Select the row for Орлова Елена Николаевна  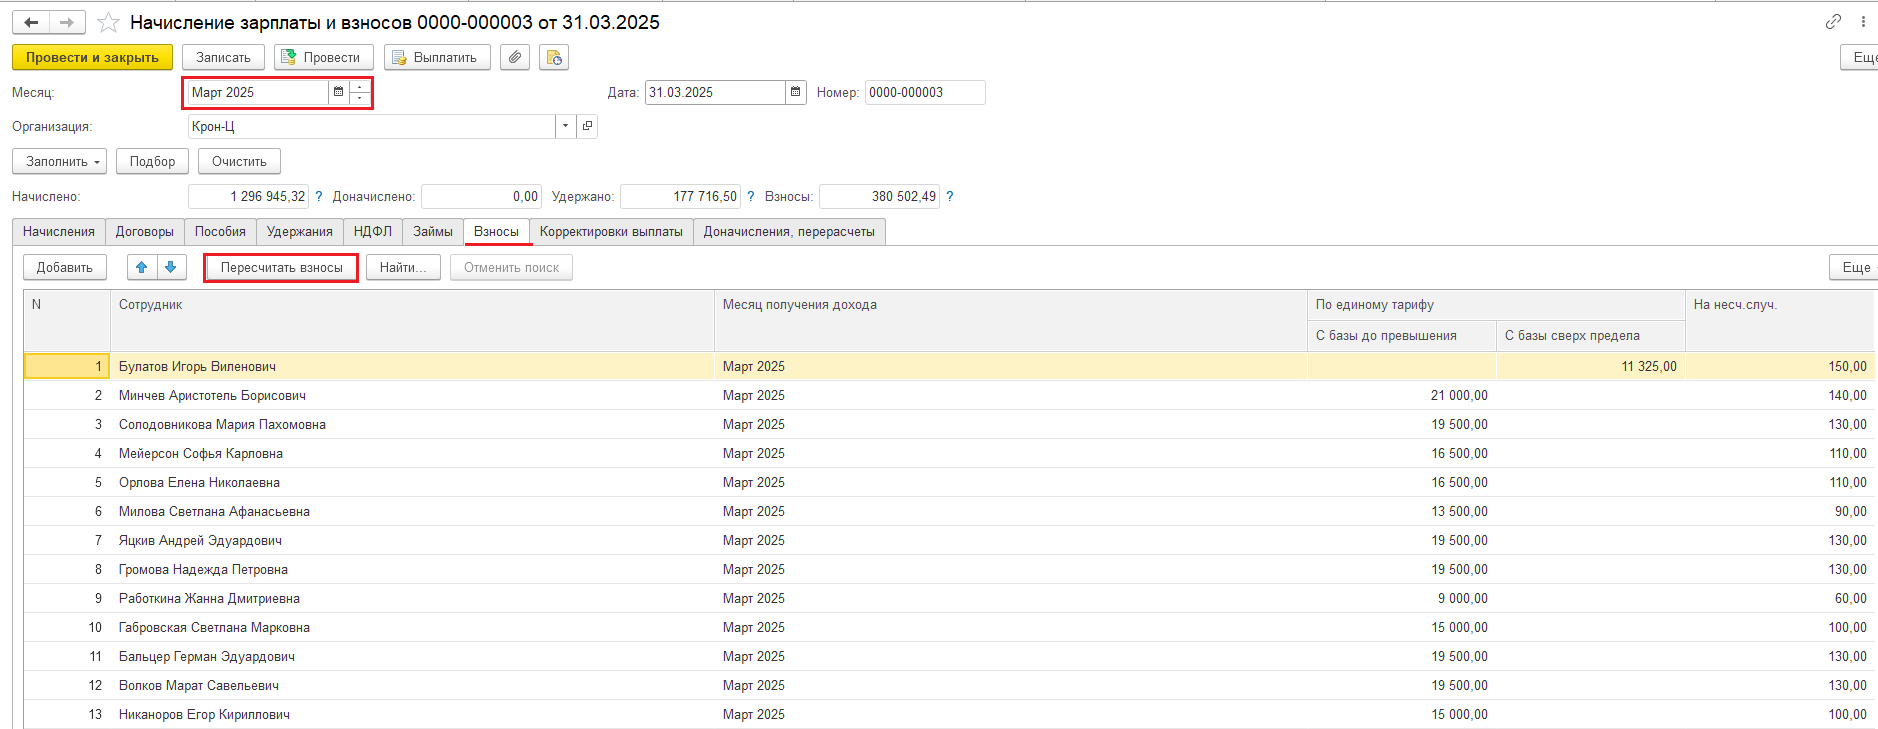pos(199,483)
